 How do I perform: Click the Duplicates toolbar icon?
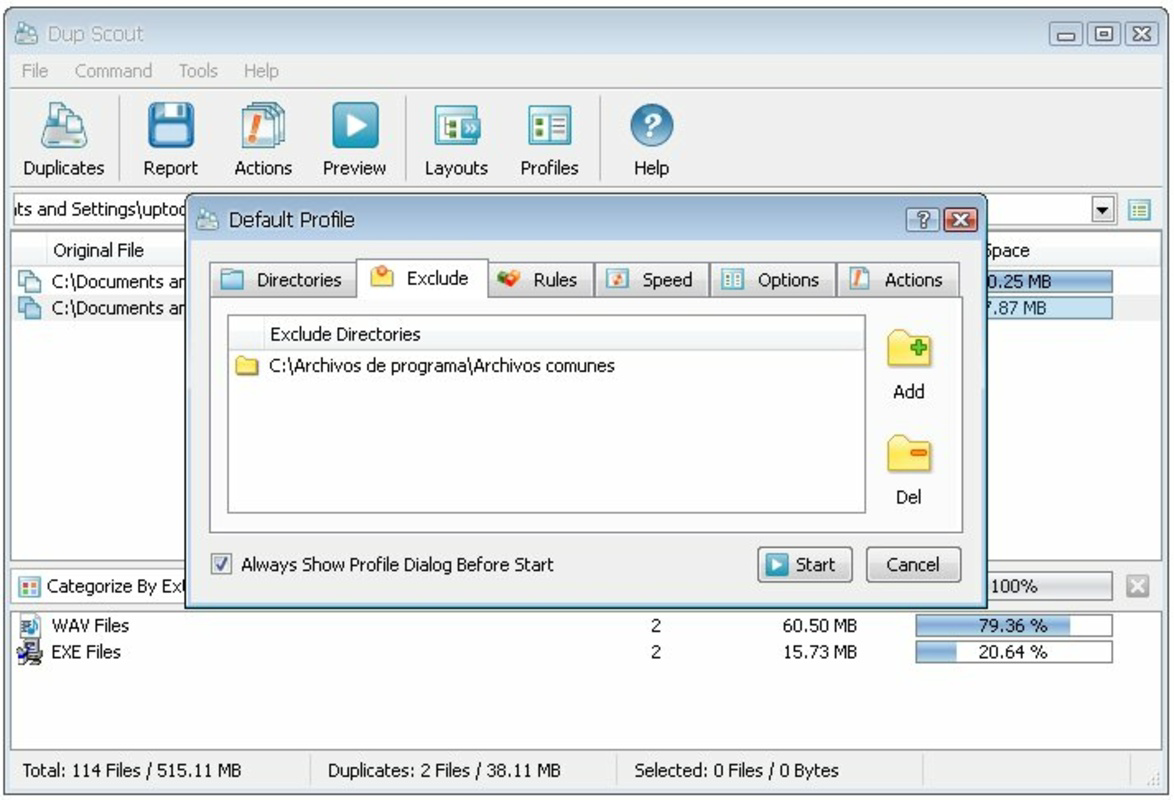[64, 125]
